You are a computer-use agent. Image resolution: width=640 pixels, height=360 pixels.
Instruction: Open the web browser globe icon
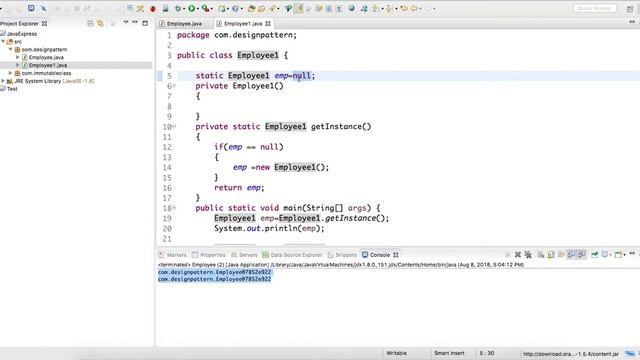click(x=351, y=8)
